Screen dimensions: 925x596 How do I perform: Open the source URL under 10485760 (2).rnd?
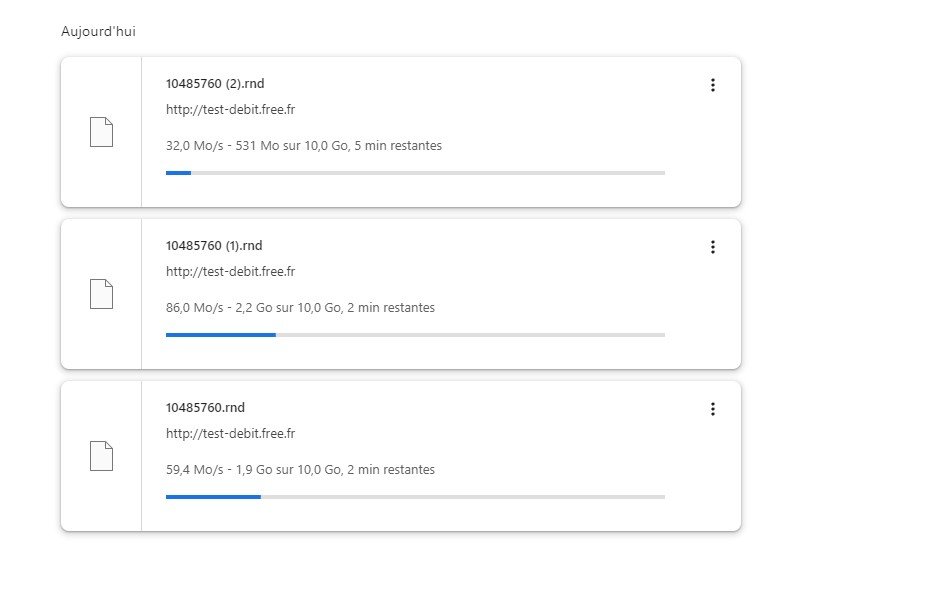point(230,109)
